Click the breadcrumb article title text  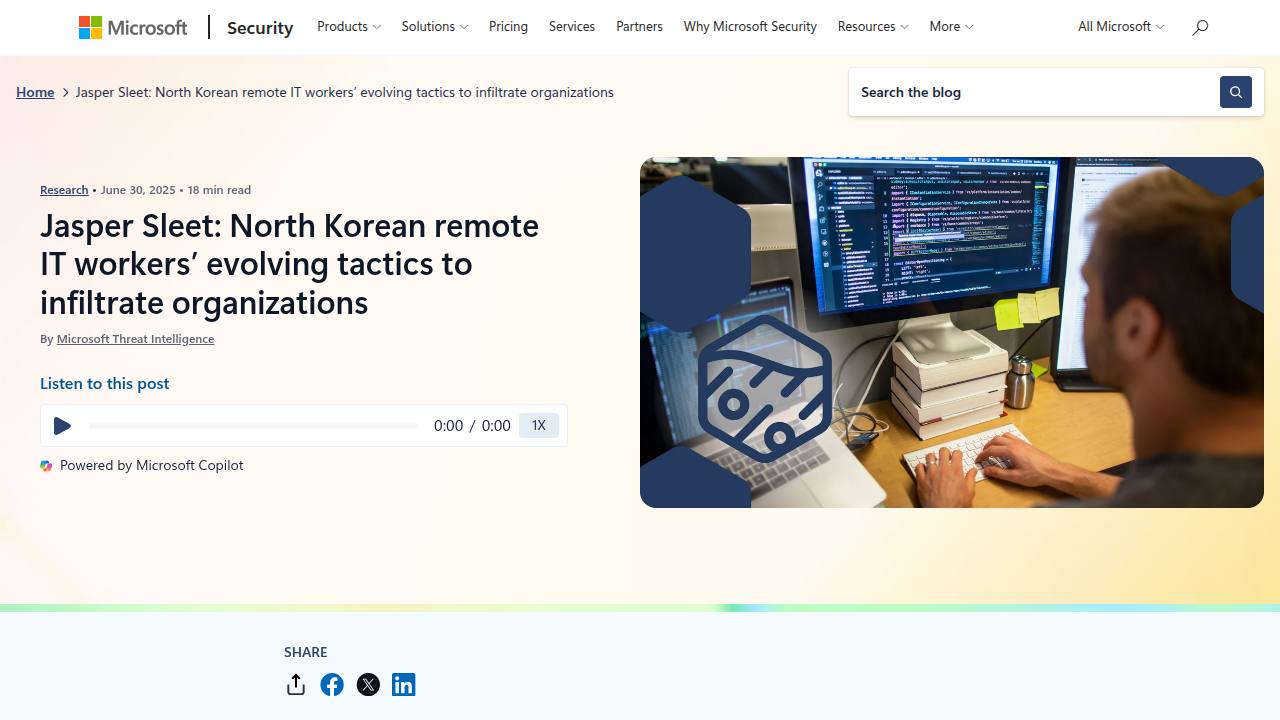[345, 92]
